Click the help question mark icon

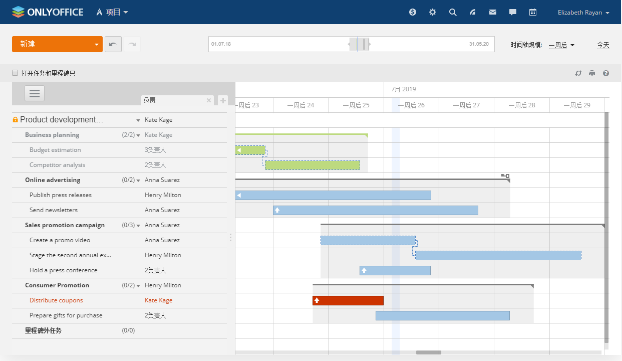click(x=606, y=73)
